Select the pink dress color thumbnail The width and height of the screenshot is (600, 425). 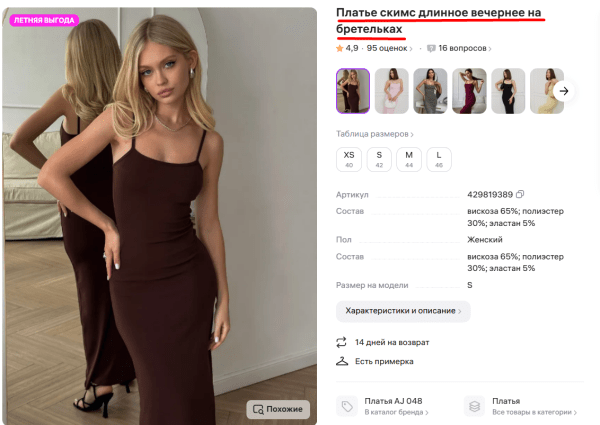(x=391, y=91)
